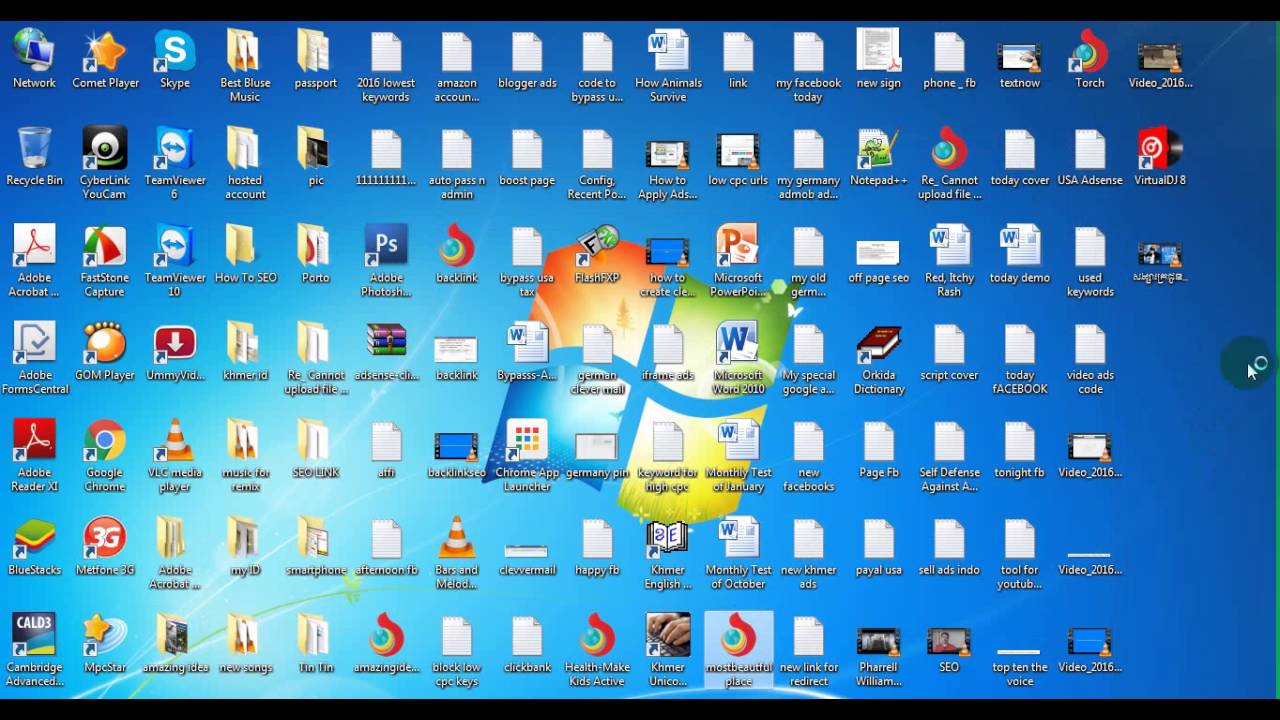
Task: Open the Skype shortcut
Action: tap(175, 60)
